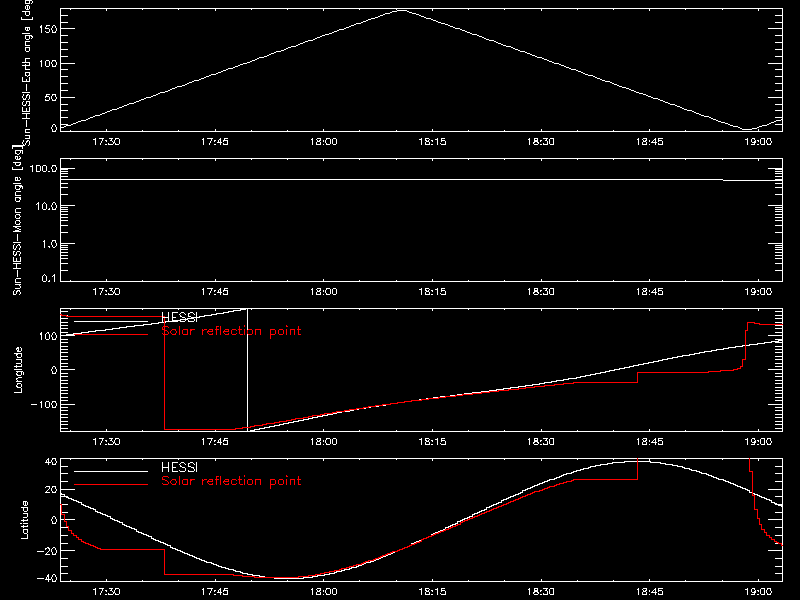Click the 10.0 tick on Moon angle axis
The width and height of the screenshot is (800, 600).
[46, 207]
